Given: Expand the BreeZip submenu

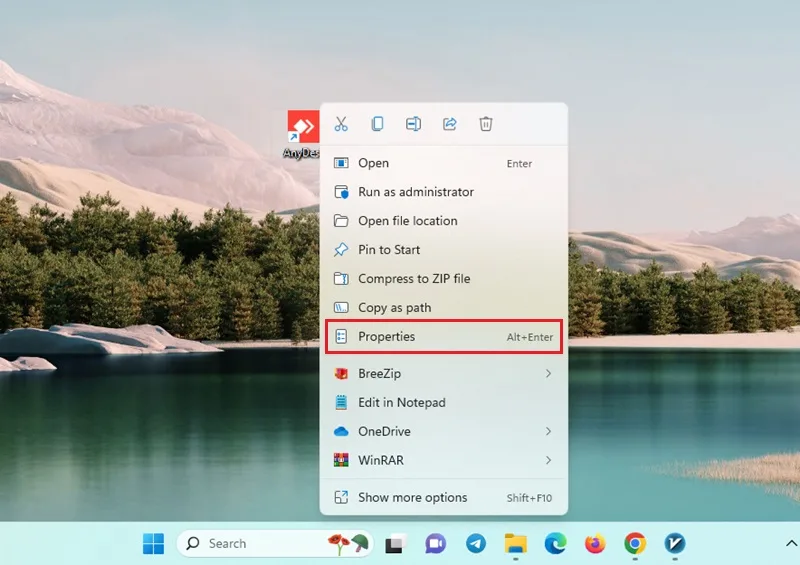Looking at the screenshot, I should click(443, 374).
